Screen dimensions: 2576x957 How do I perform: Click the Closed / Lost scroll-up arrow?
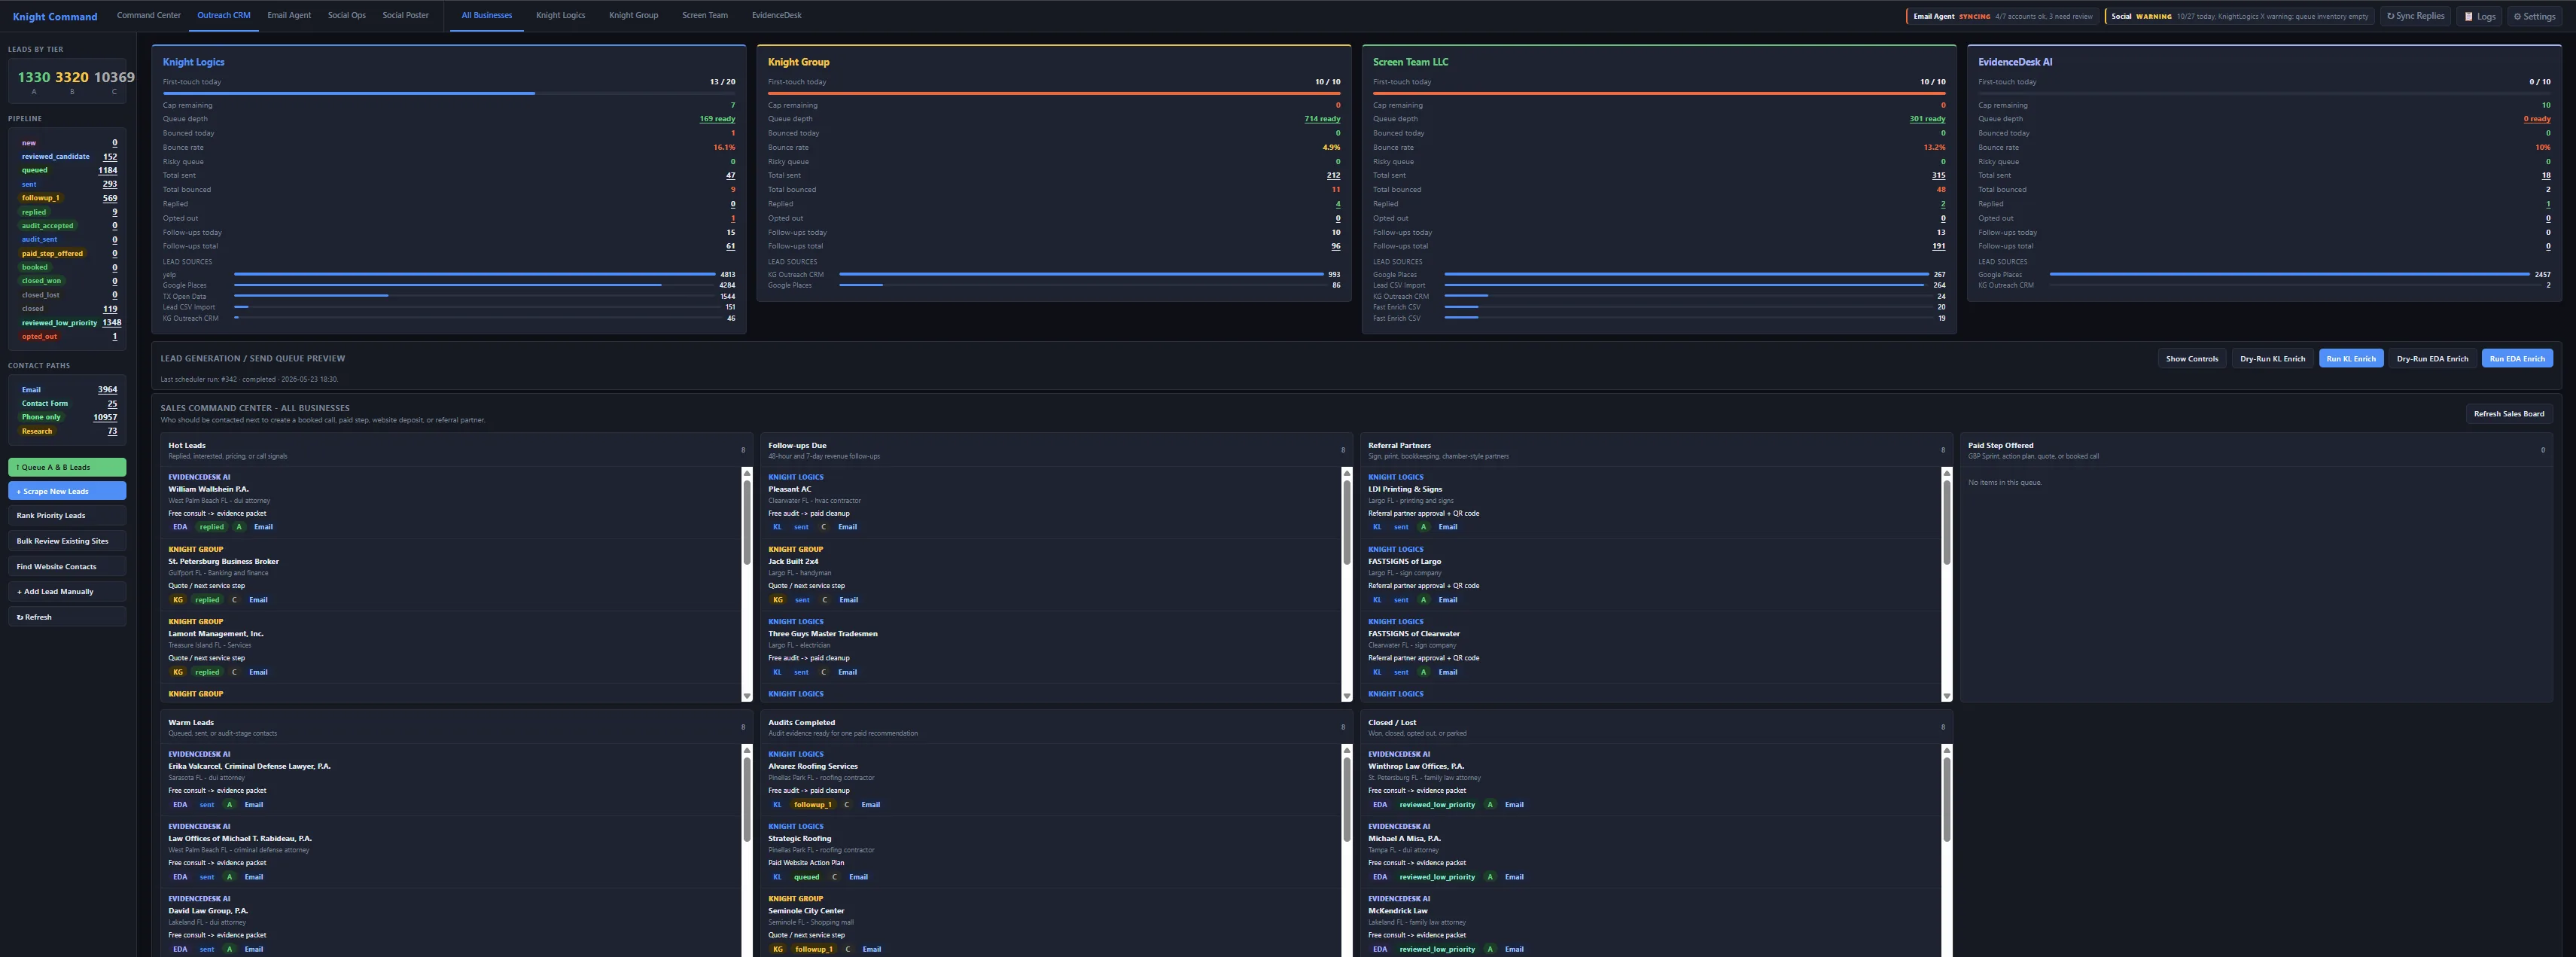(1946, 749)
